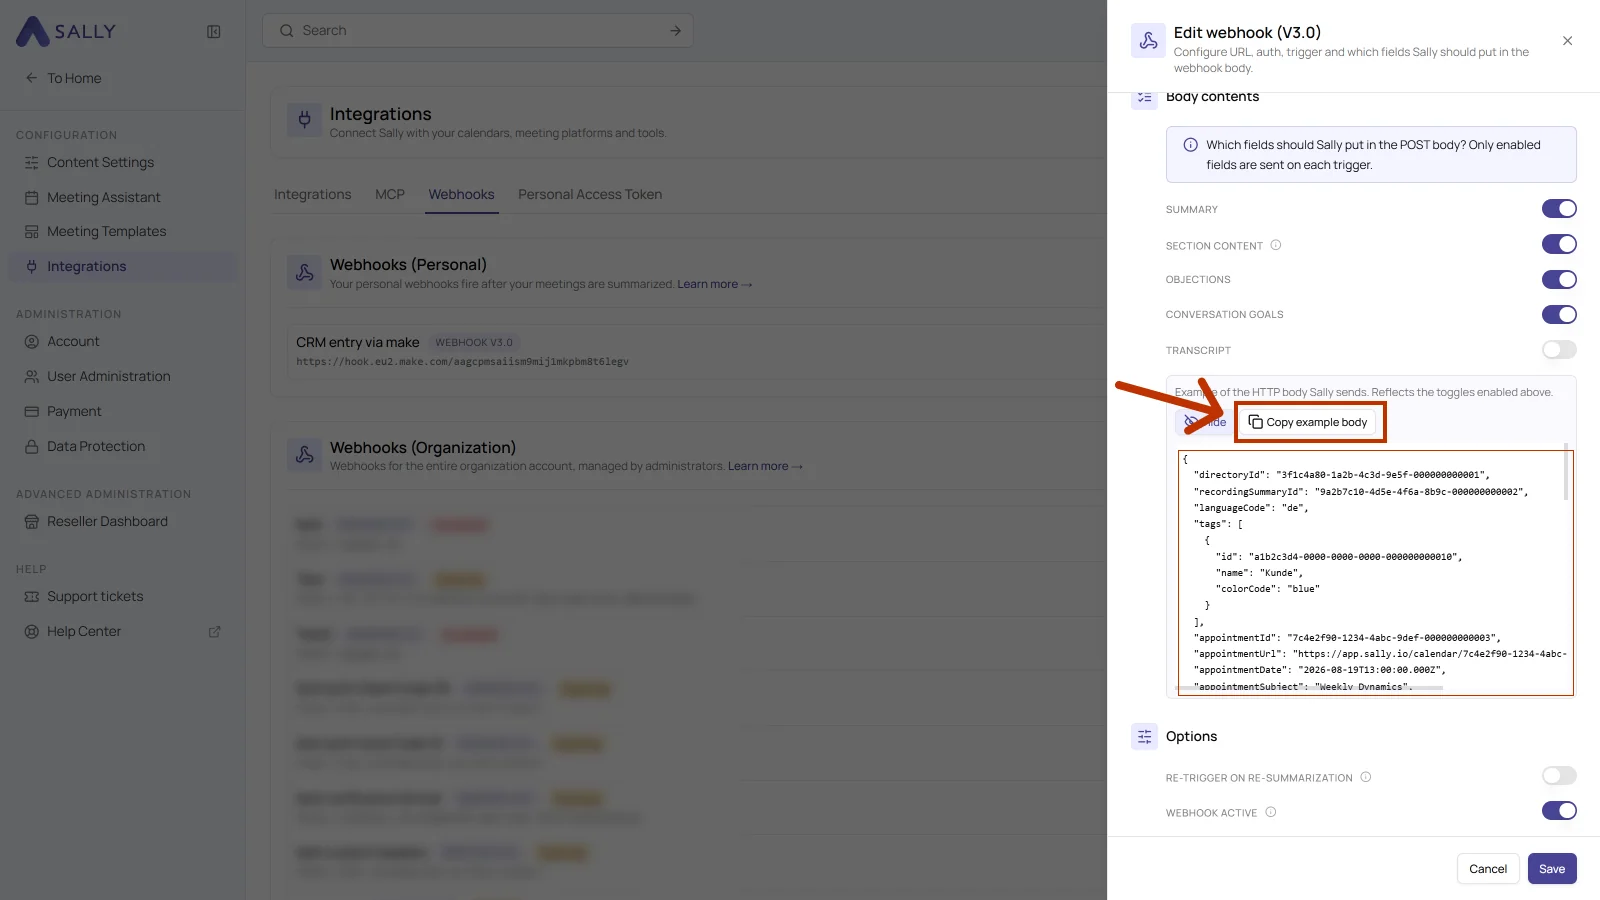Enable Re-trigger on re-summarization switch
Image resolution: width=1600 pixels, height=900 pixels.
1559,775
